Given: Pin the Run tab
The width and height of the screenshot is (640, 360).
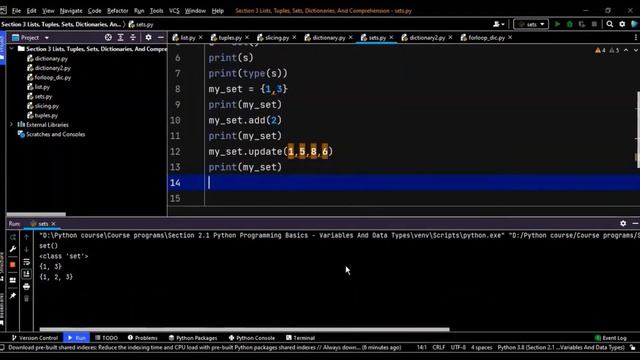Looking at the screenshot, I should coord(13,296).
